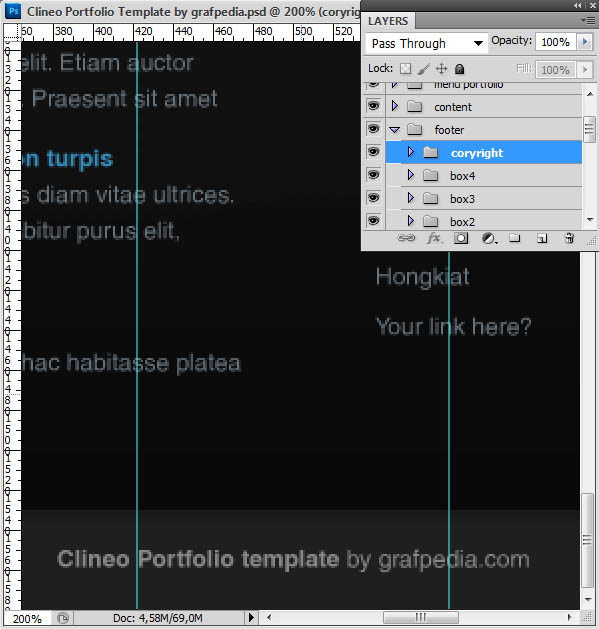
Task: Open the Layers panel options menu
Action: click(588, 20)
